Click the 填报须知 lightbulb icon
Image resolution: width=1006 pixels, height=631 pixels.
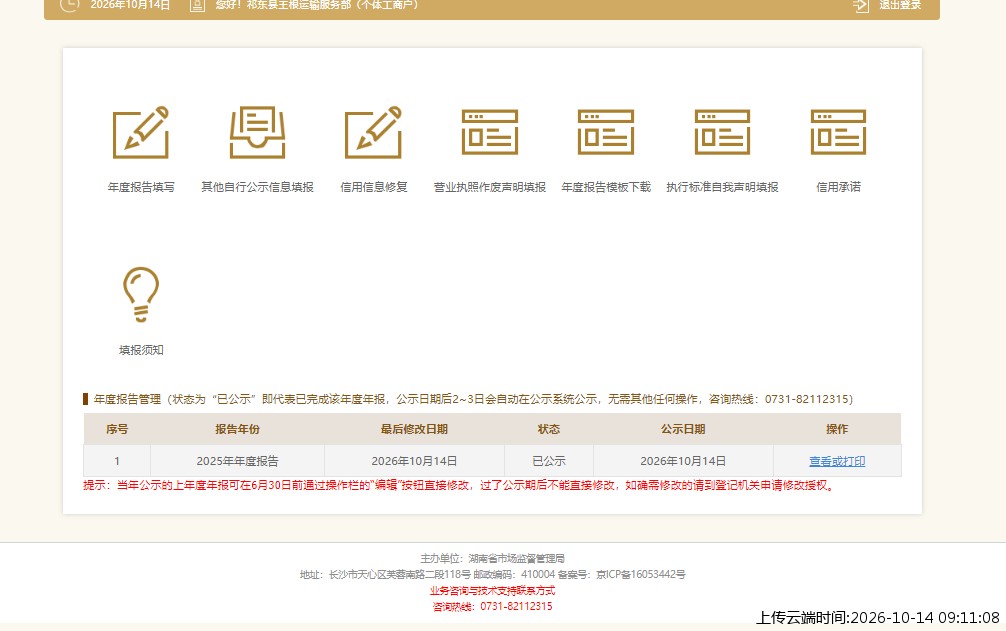tap(141, 294)
